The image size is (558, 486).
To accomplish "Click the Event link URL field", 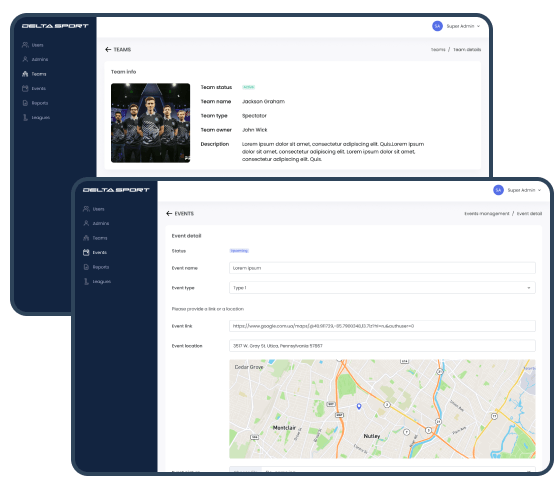I will point(382,326).
